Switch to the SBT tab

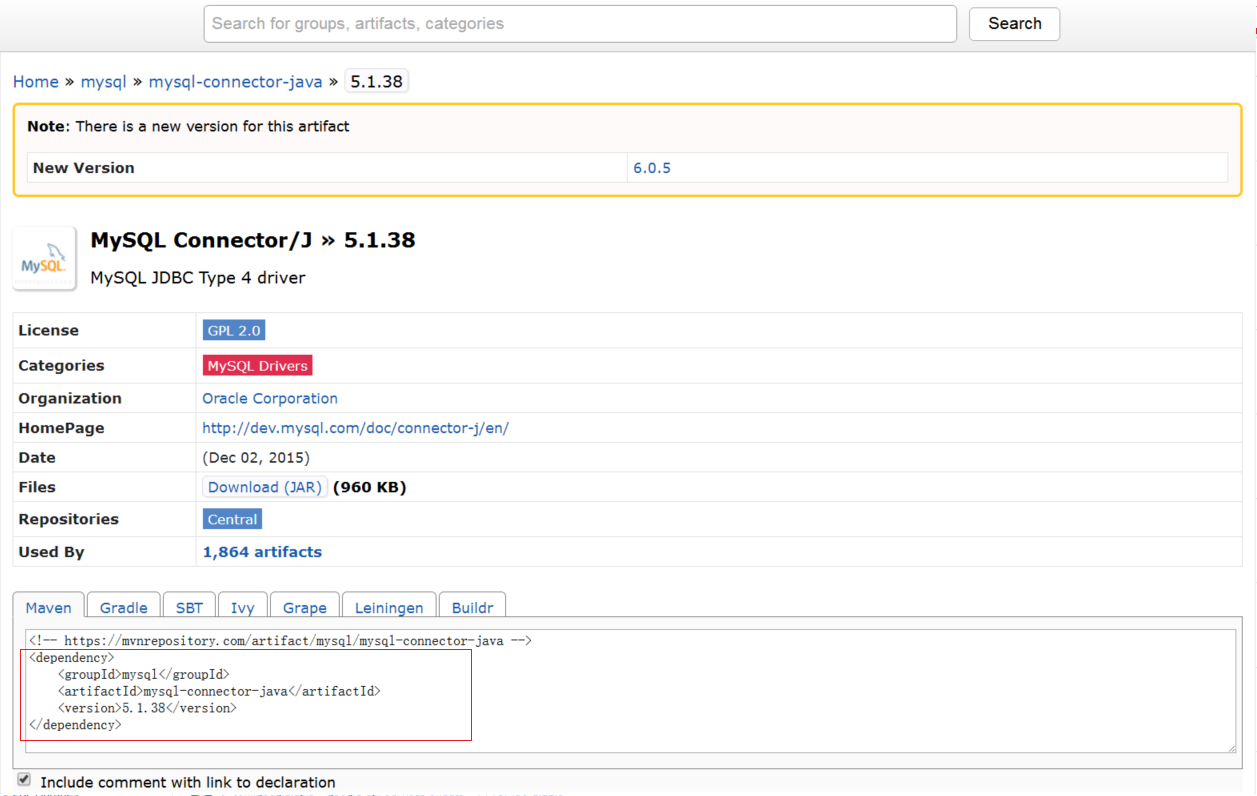click(189, 607)
